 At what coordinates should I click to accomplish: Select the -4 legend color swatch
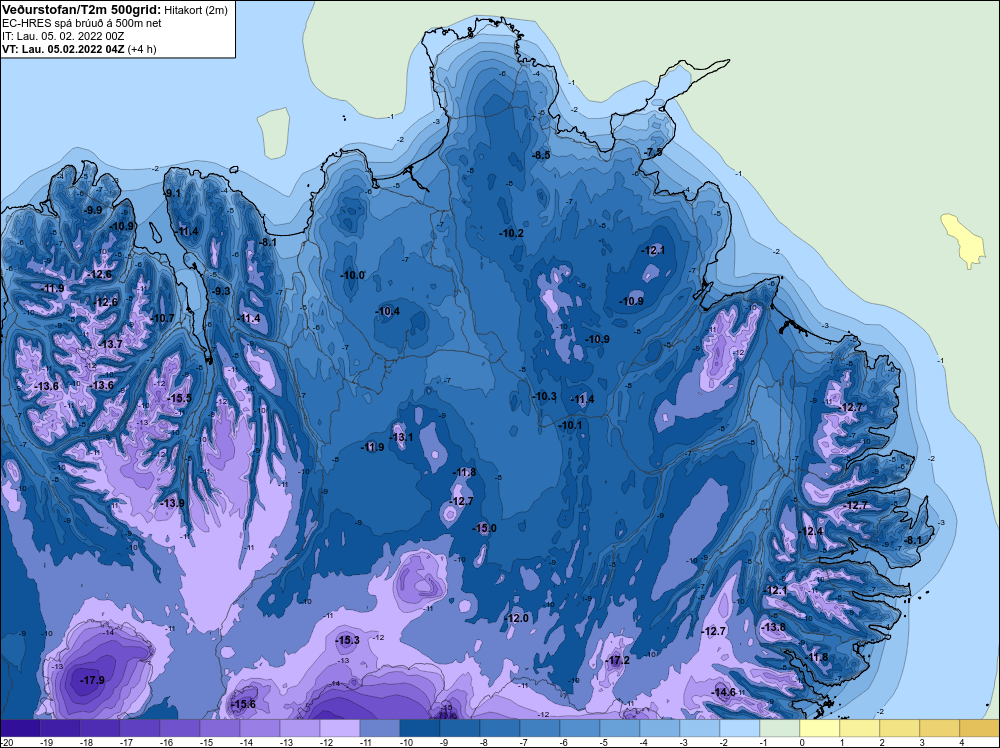659,728
